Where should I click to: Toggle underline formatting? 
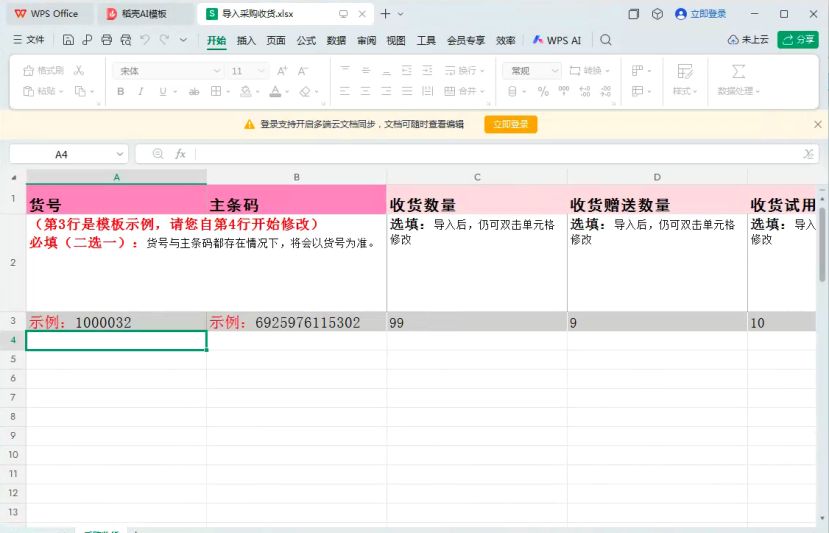163,91
